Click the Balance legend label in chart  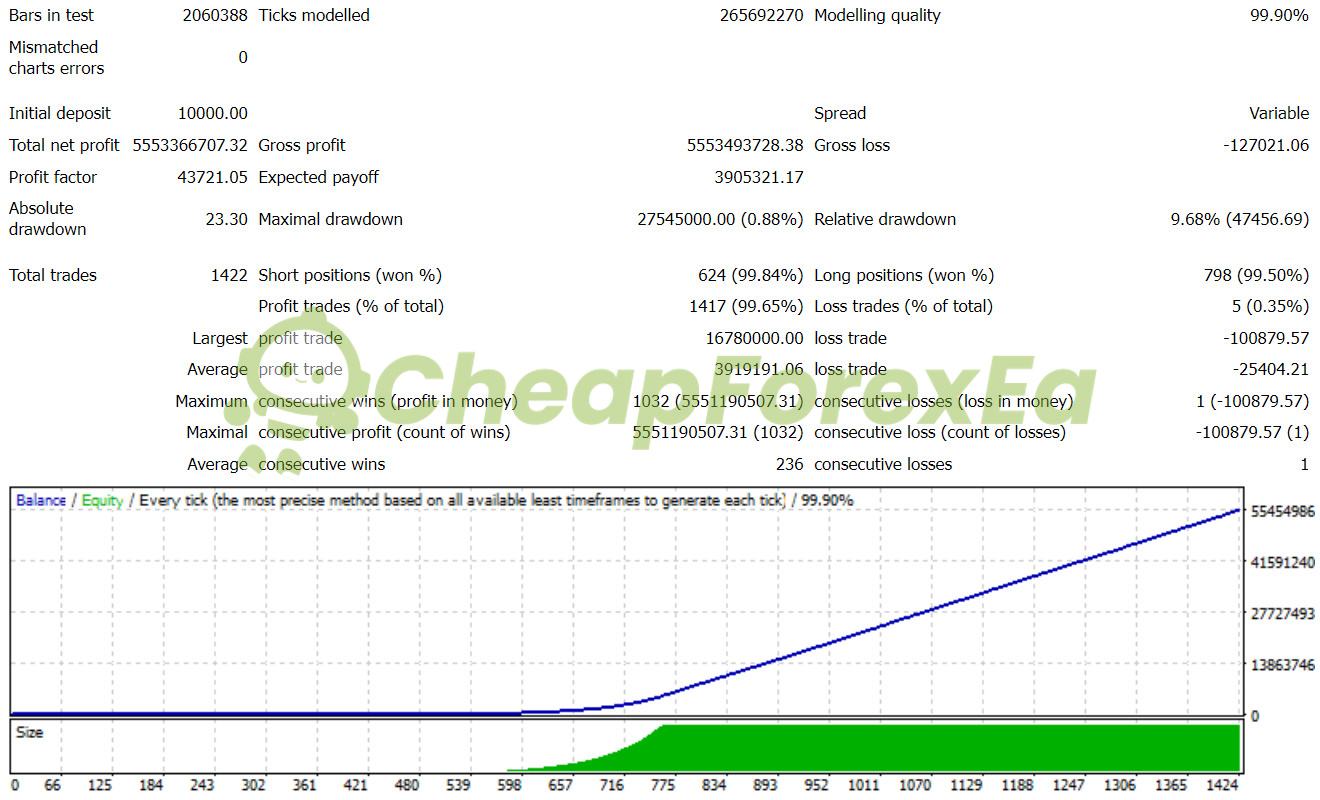(41, 500)
